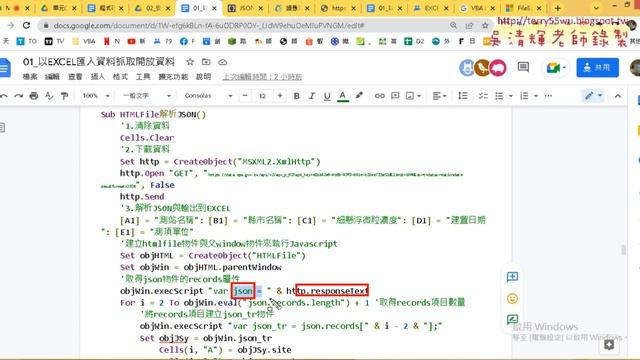Open the 擴充功能 menu
Viewport: 640px width, 360px height.
click(173, 77)
